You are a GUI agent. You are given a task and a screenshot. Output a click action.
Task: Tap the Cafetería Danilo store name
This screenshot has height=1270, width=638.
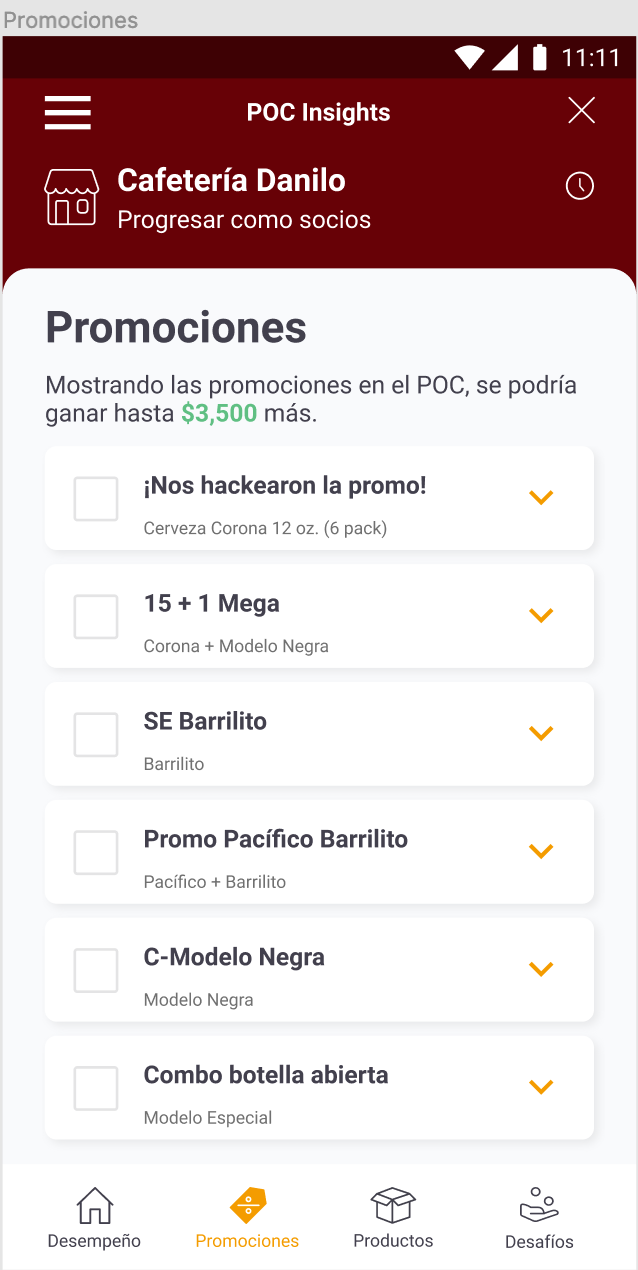[x=231, y=181]
